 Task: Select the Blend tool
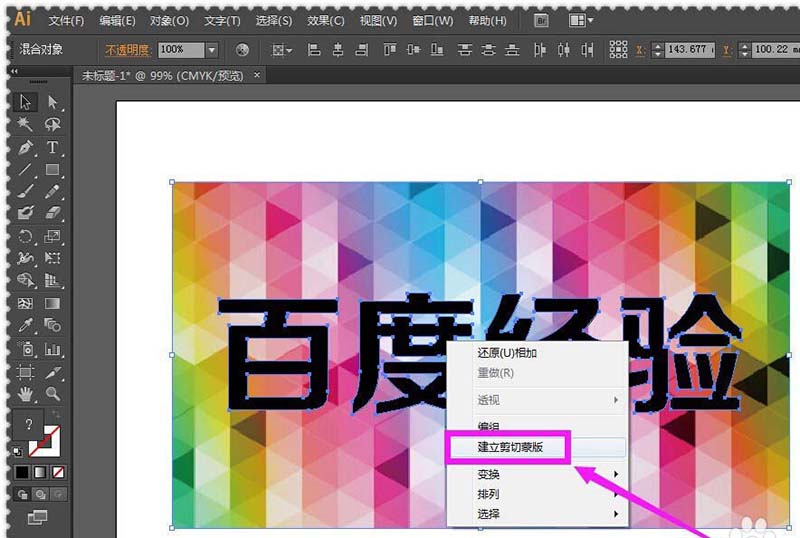coord(53,325)
